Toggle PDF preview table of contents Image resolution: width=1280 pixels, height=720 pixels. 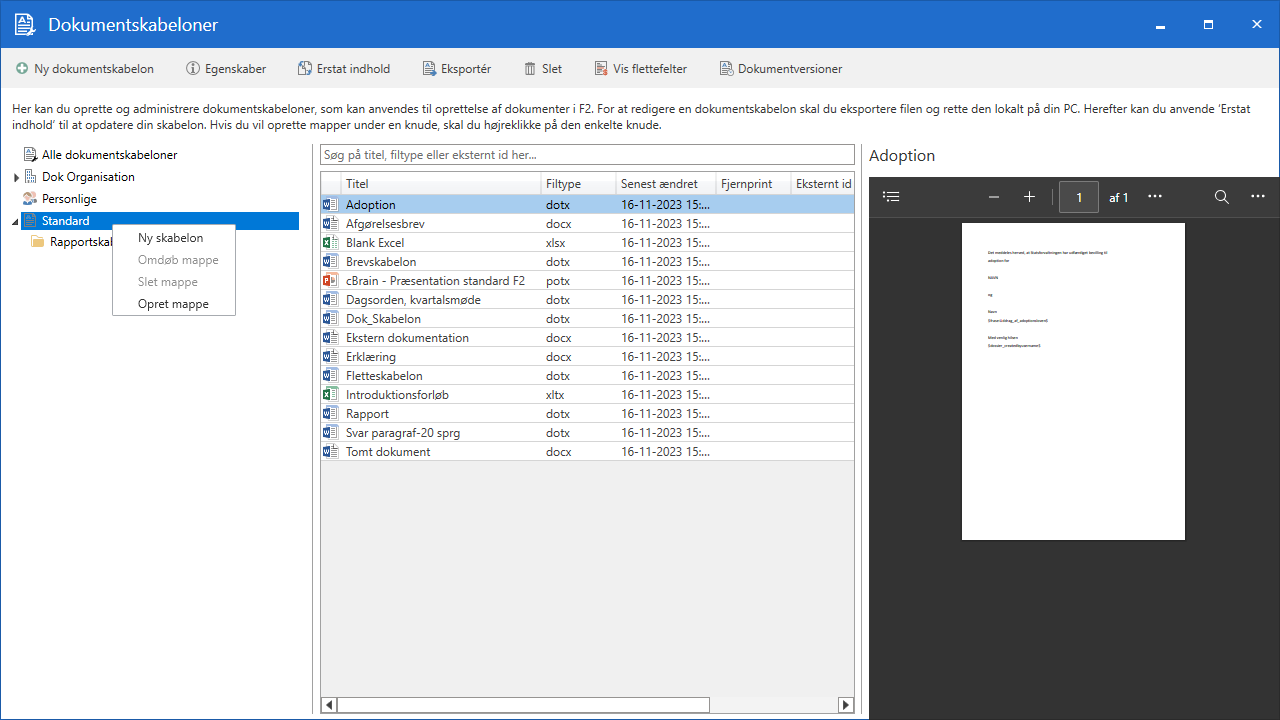coord(892,197)
